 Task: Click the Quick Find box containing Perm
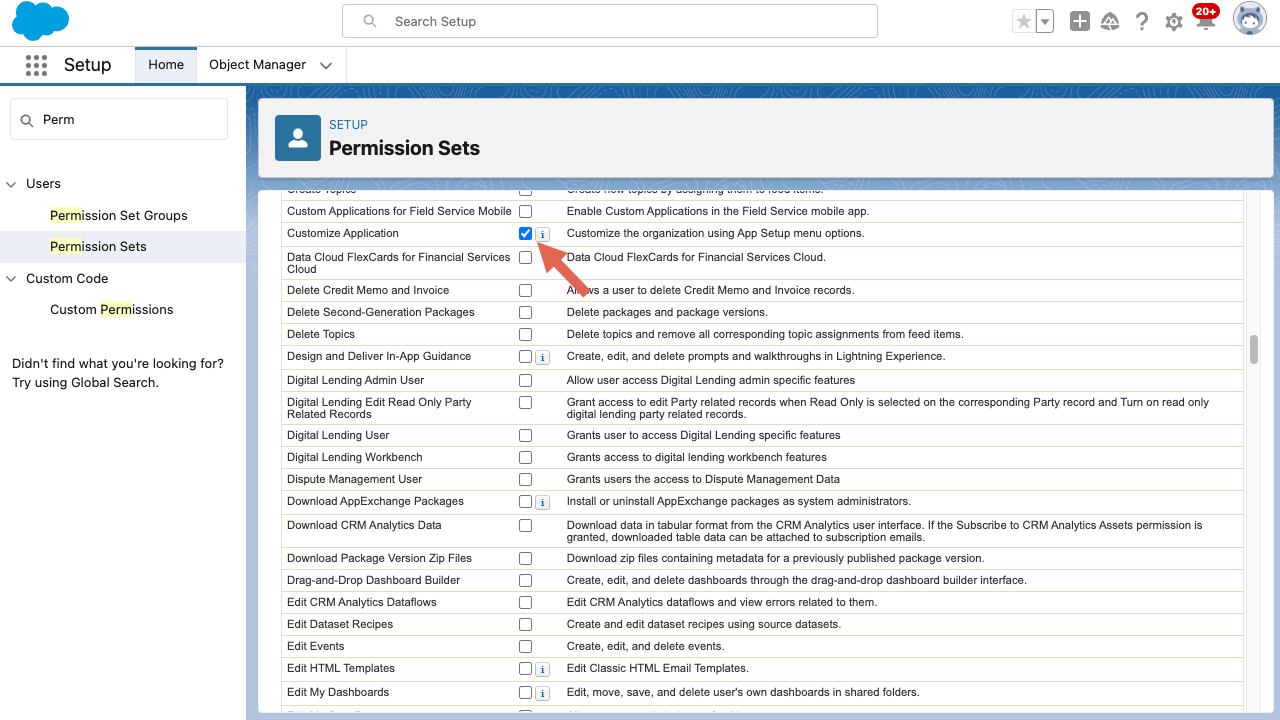tap(119, 119)
